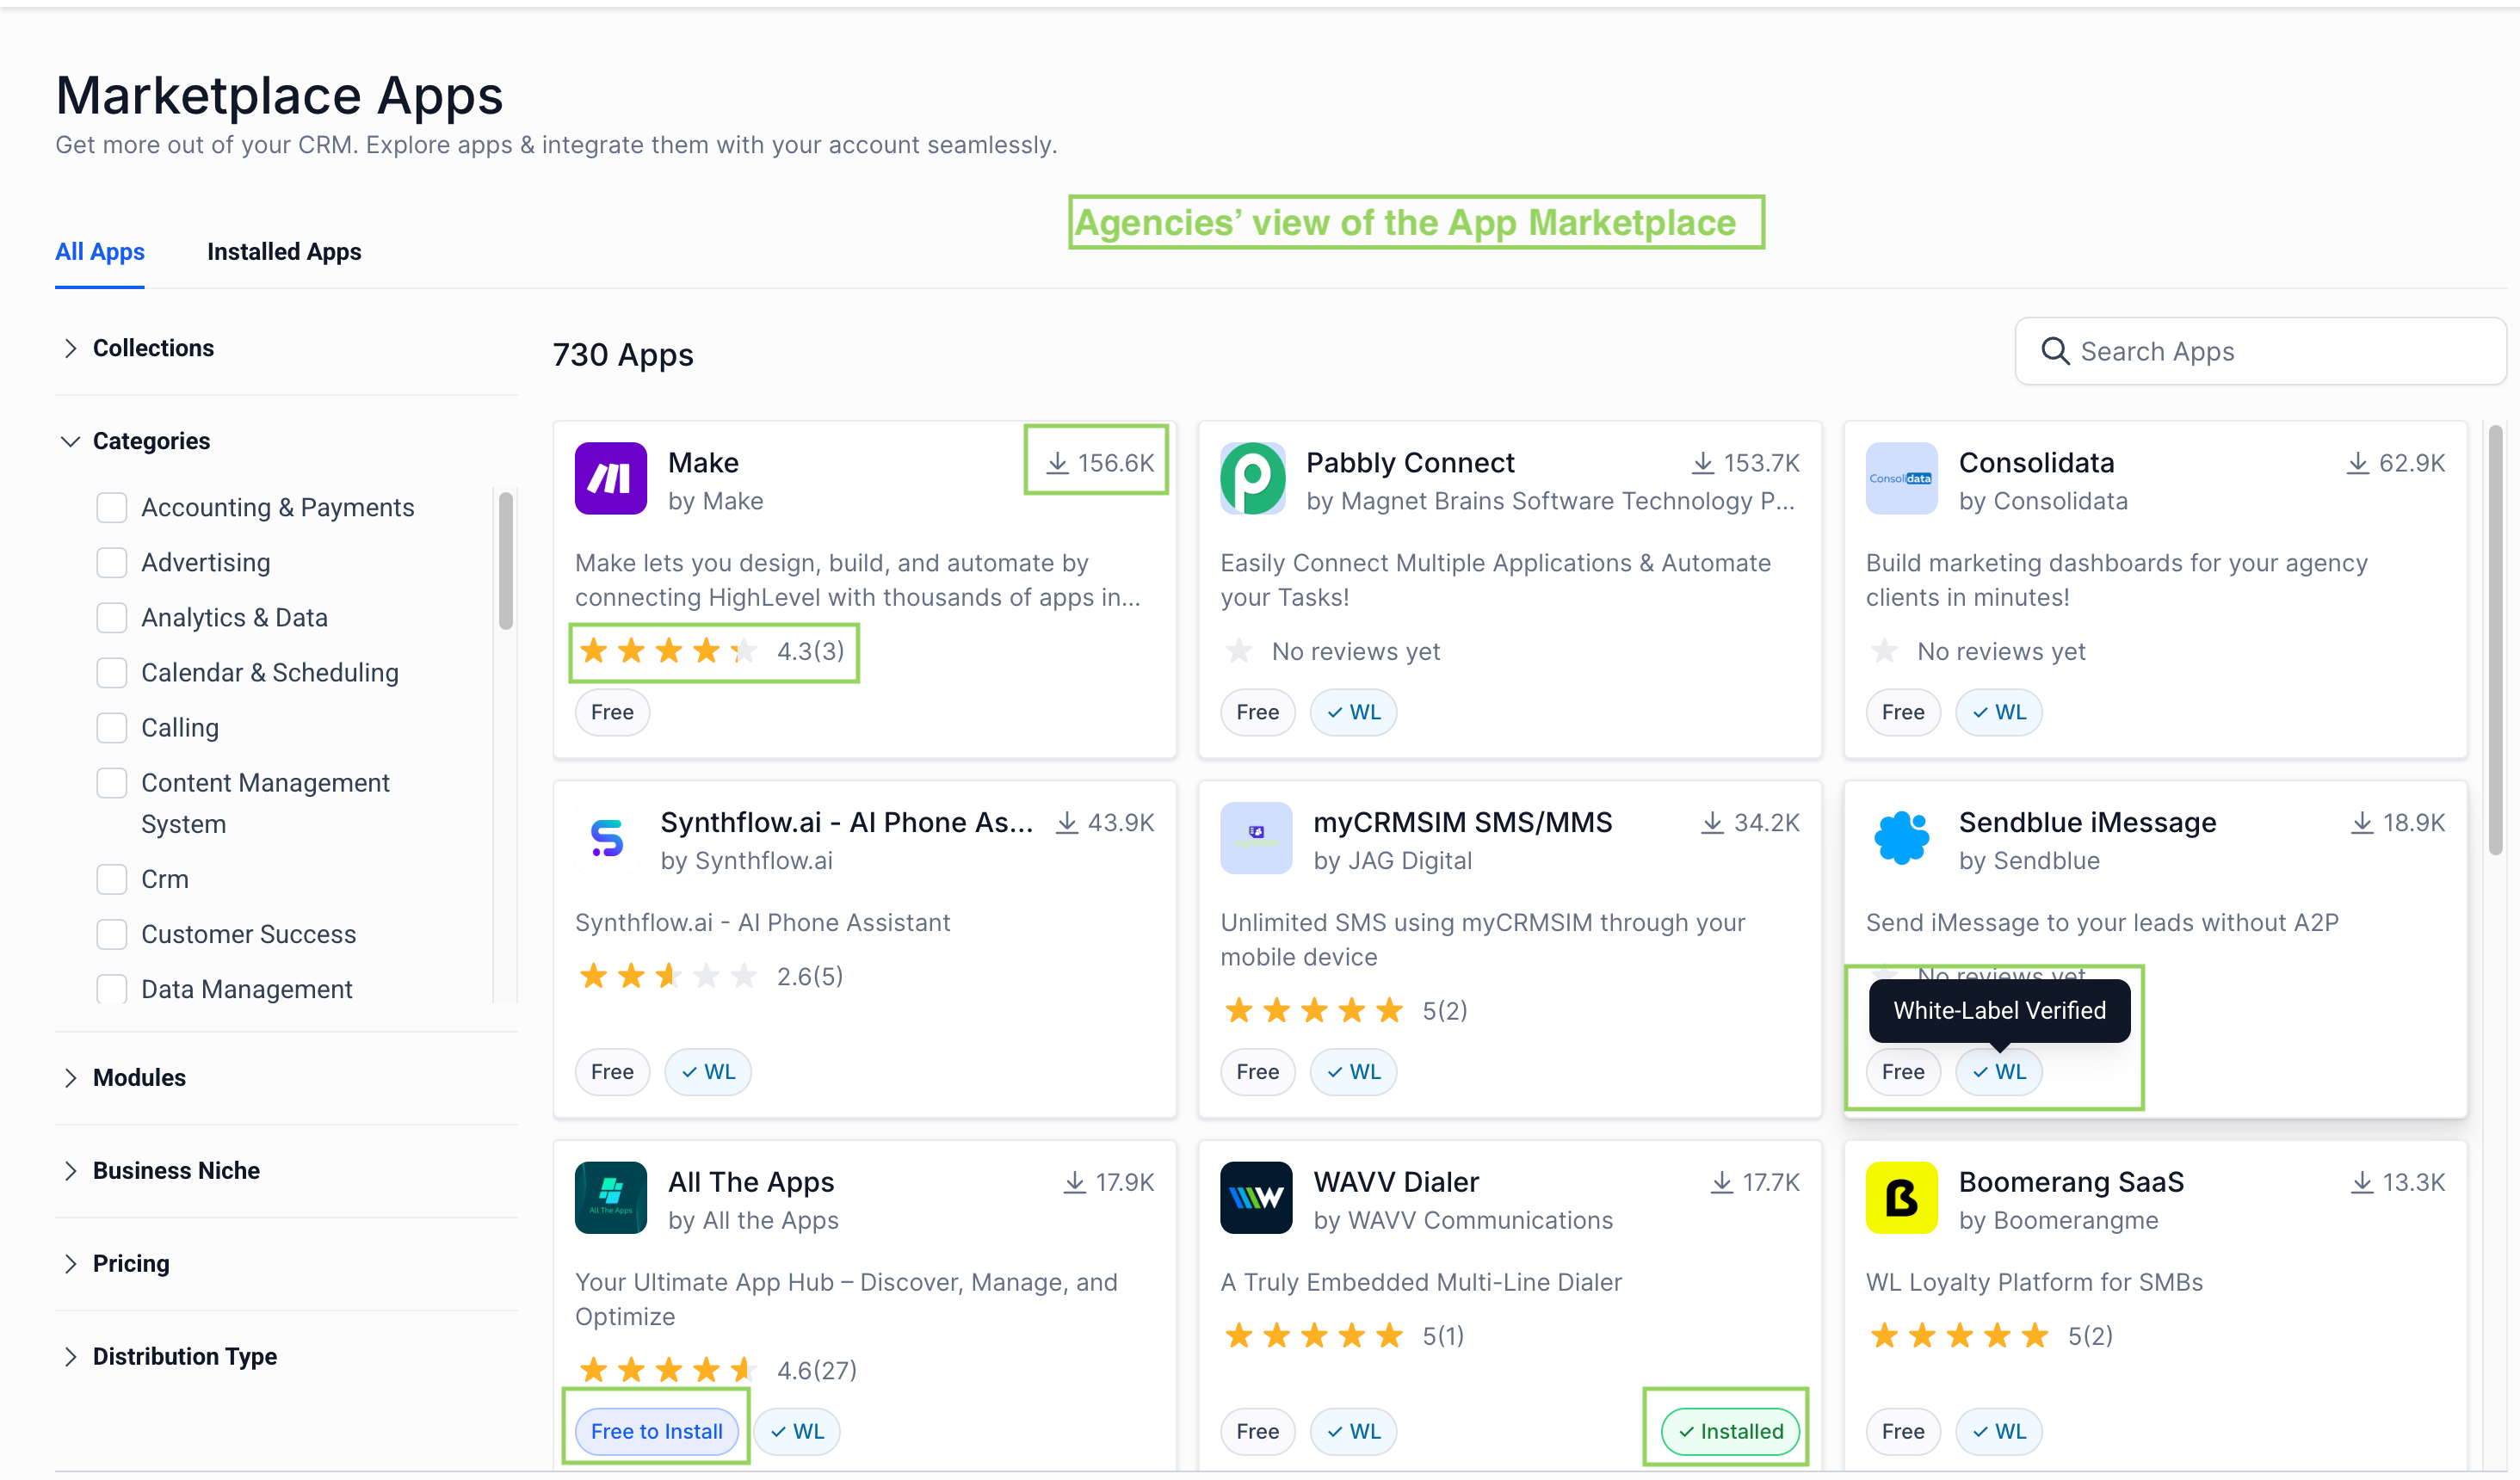This screenshot has height=1480, width=2520.
Task: Click the categories list scrollbar
Action: coord(506,560)
